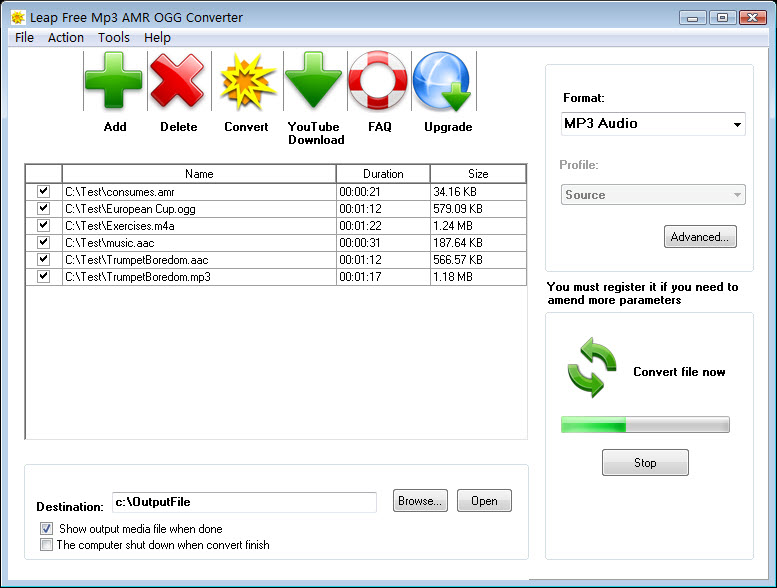Screen dimensions: 777x588
Task: Click the Destination path input field
Action: pos(244,502)
